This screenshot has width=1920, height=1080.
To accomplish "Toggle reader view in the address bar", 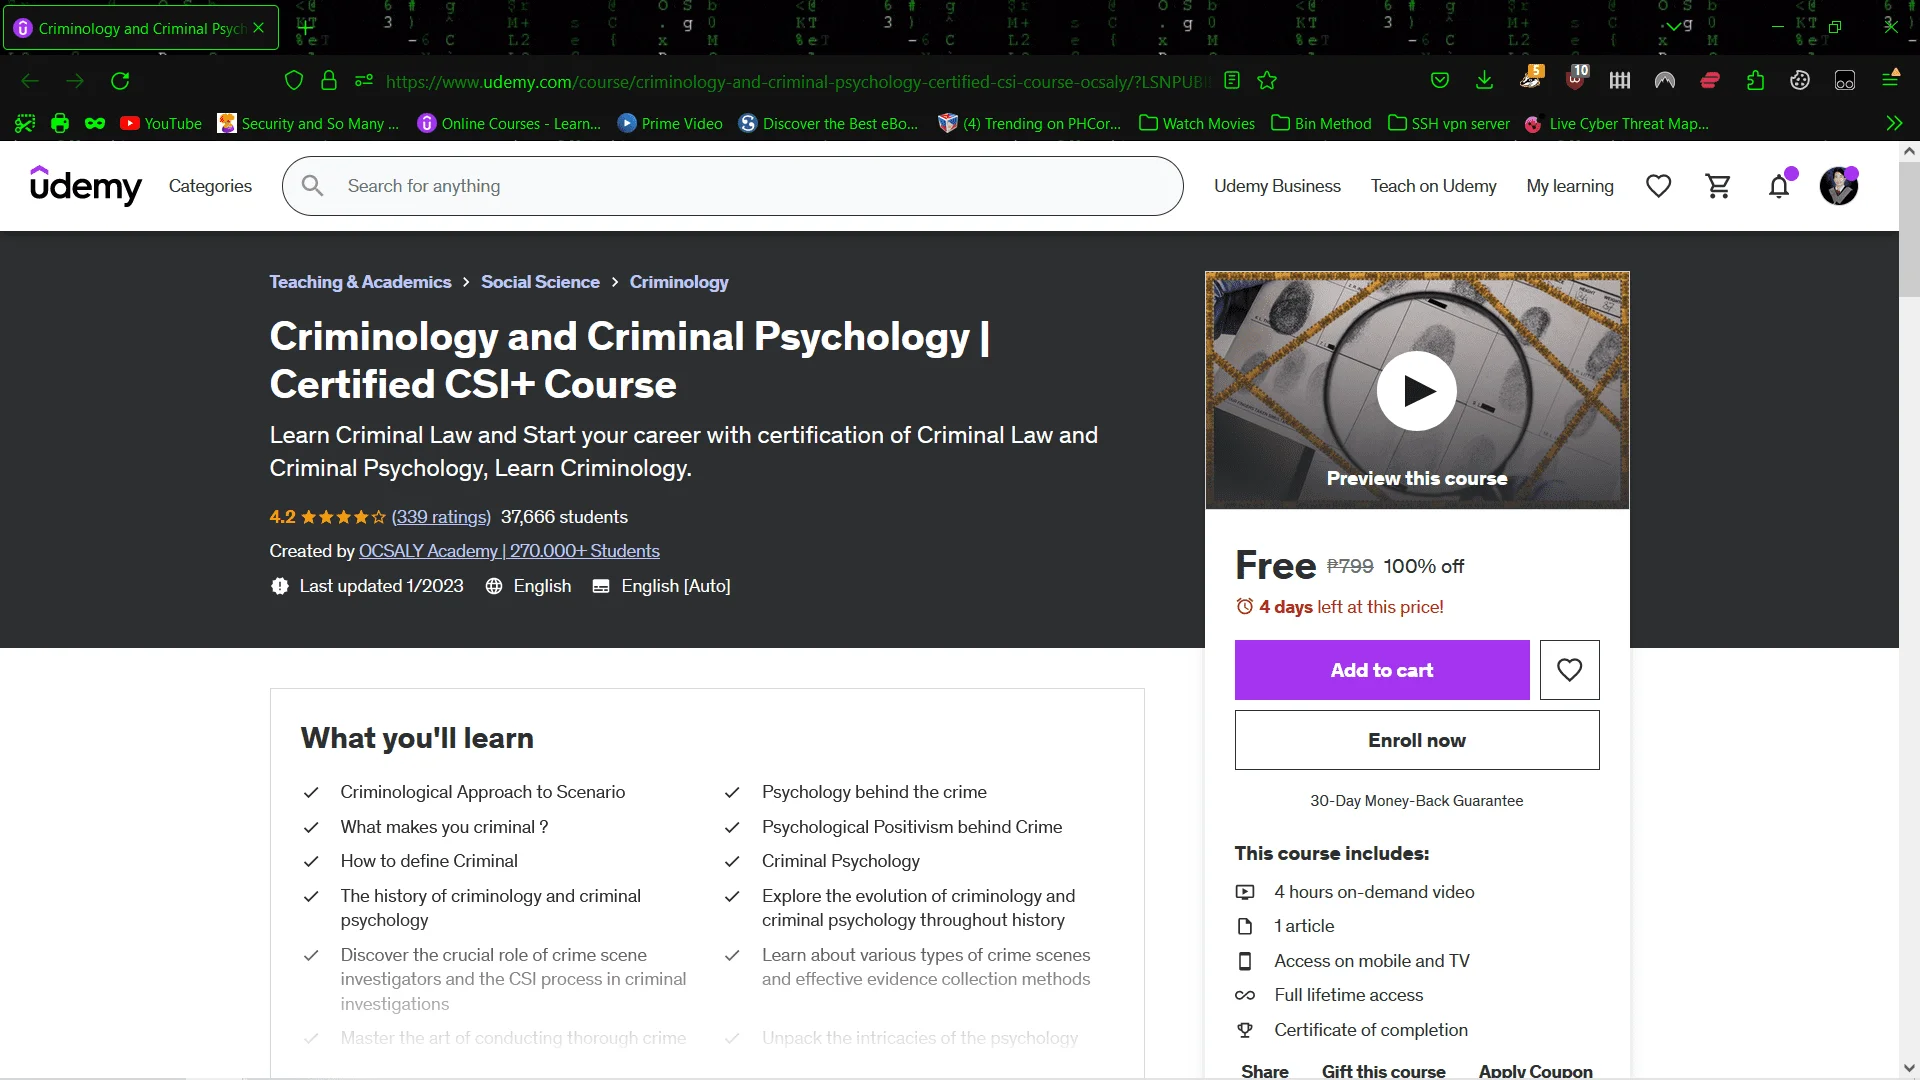I will tap(1232, 81).
